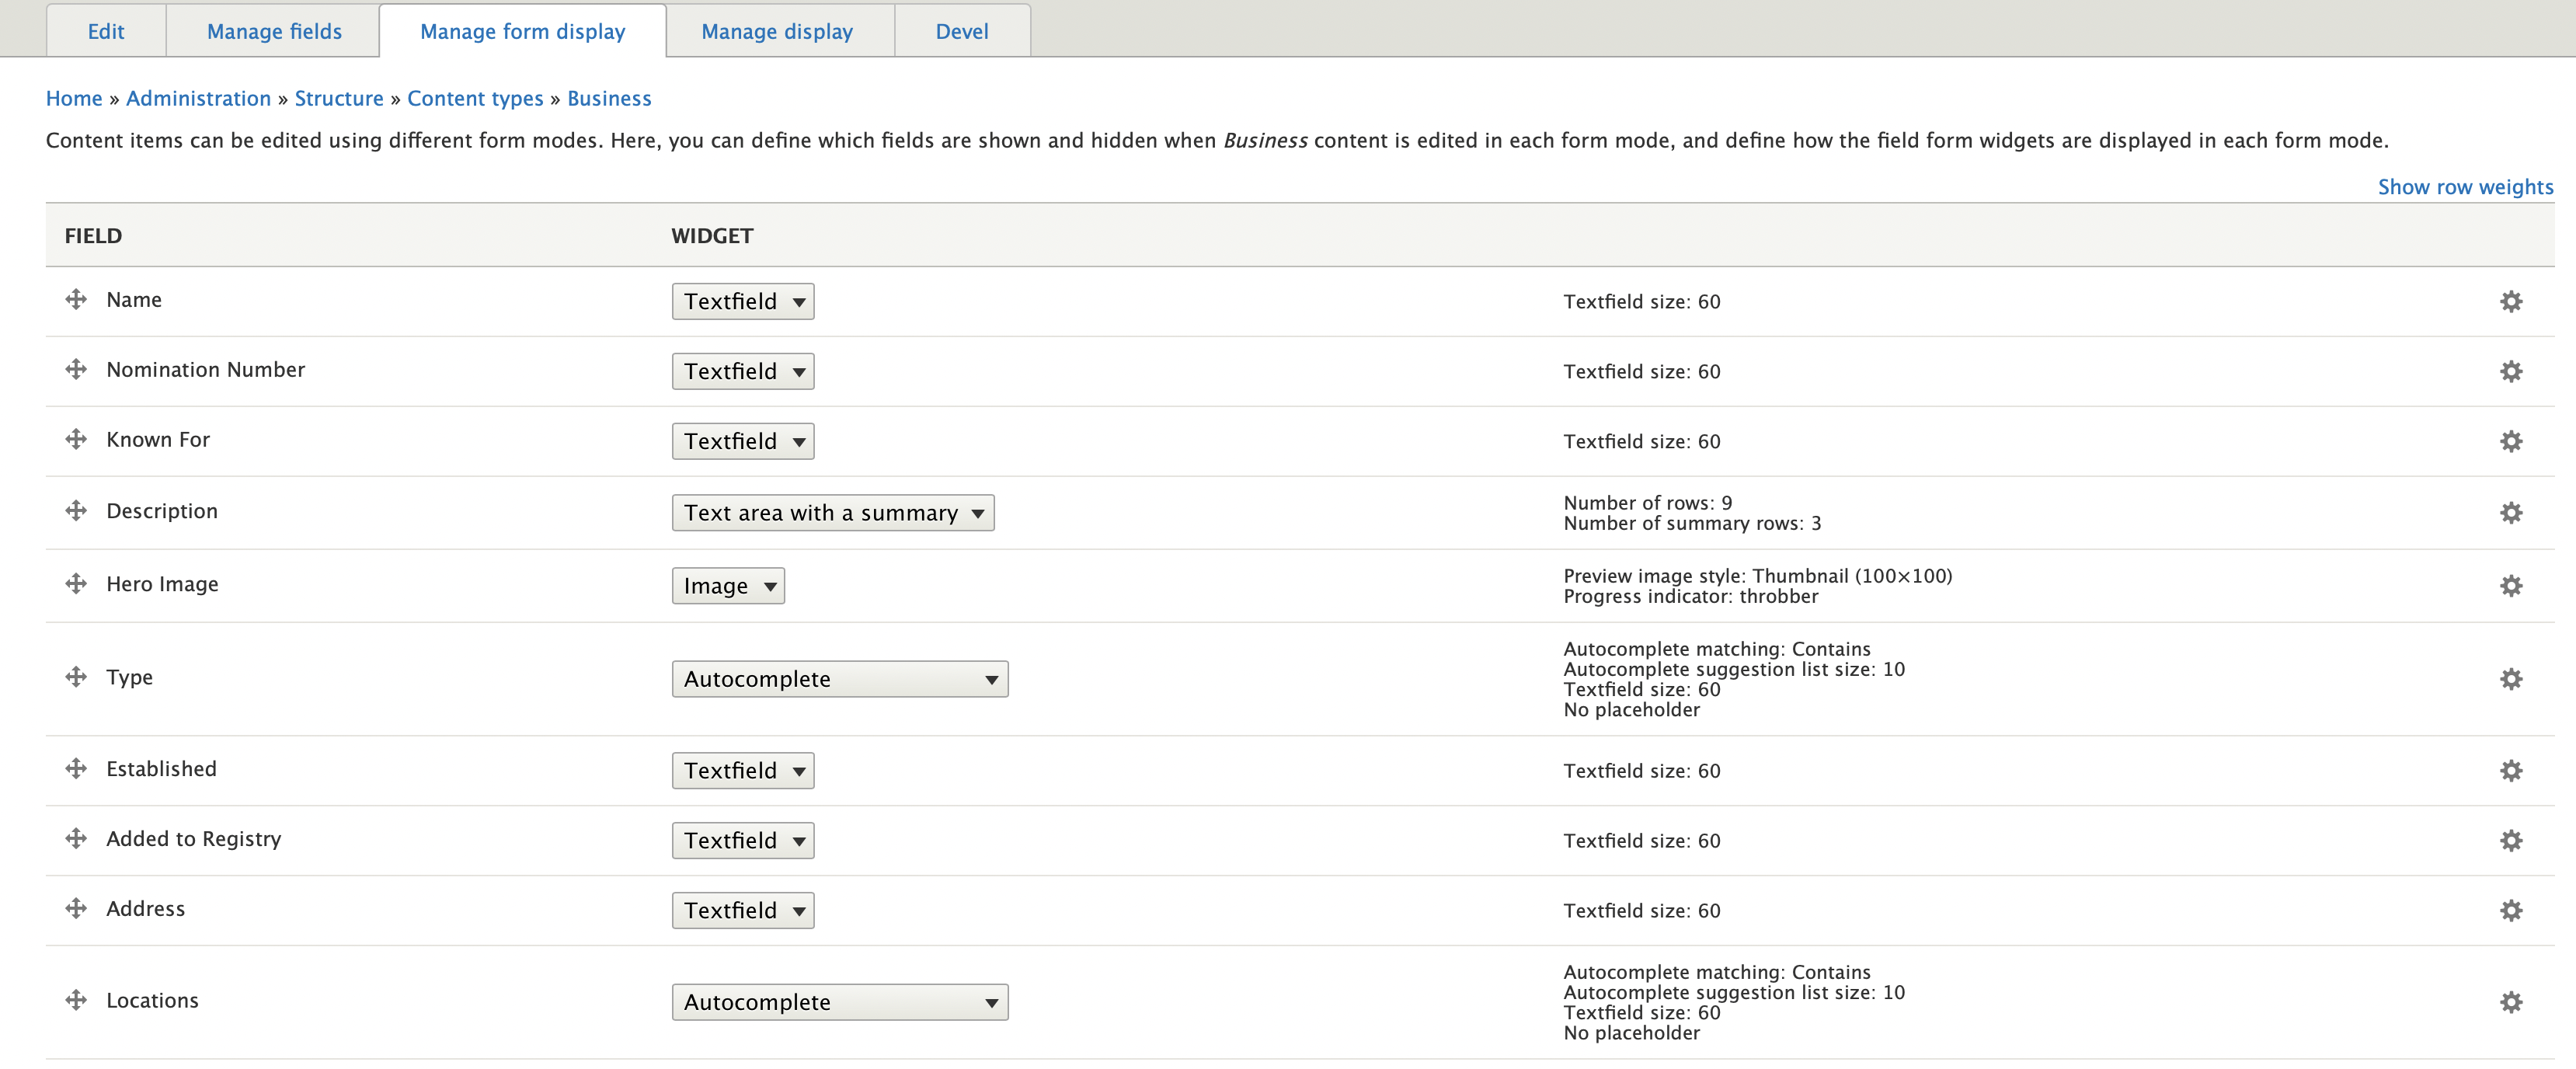
Task: Open Description widget dropdown
Action: click(x=832, y=513)
